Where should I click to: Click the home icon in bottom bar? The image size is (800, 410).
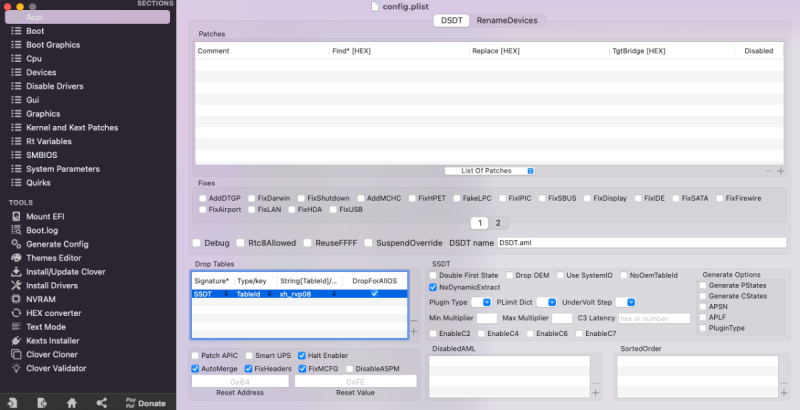tap(71, 402)
